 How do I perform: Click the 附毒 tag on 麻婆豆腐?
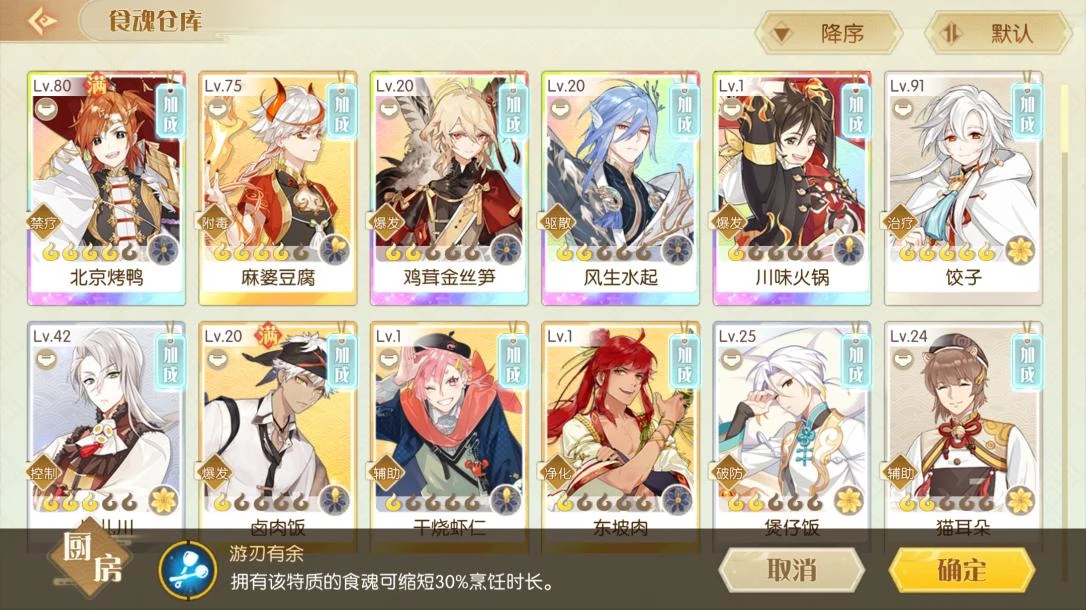pyautogui.click(x=214, y=223)
